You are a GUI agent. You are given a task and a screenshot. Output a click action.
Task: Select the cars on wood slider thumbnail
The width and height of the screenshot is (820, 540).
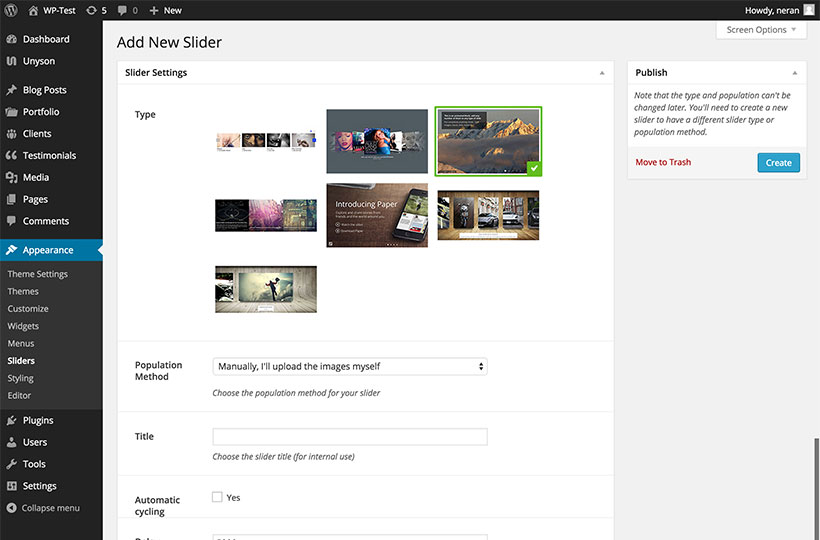[x=488, y=215]
